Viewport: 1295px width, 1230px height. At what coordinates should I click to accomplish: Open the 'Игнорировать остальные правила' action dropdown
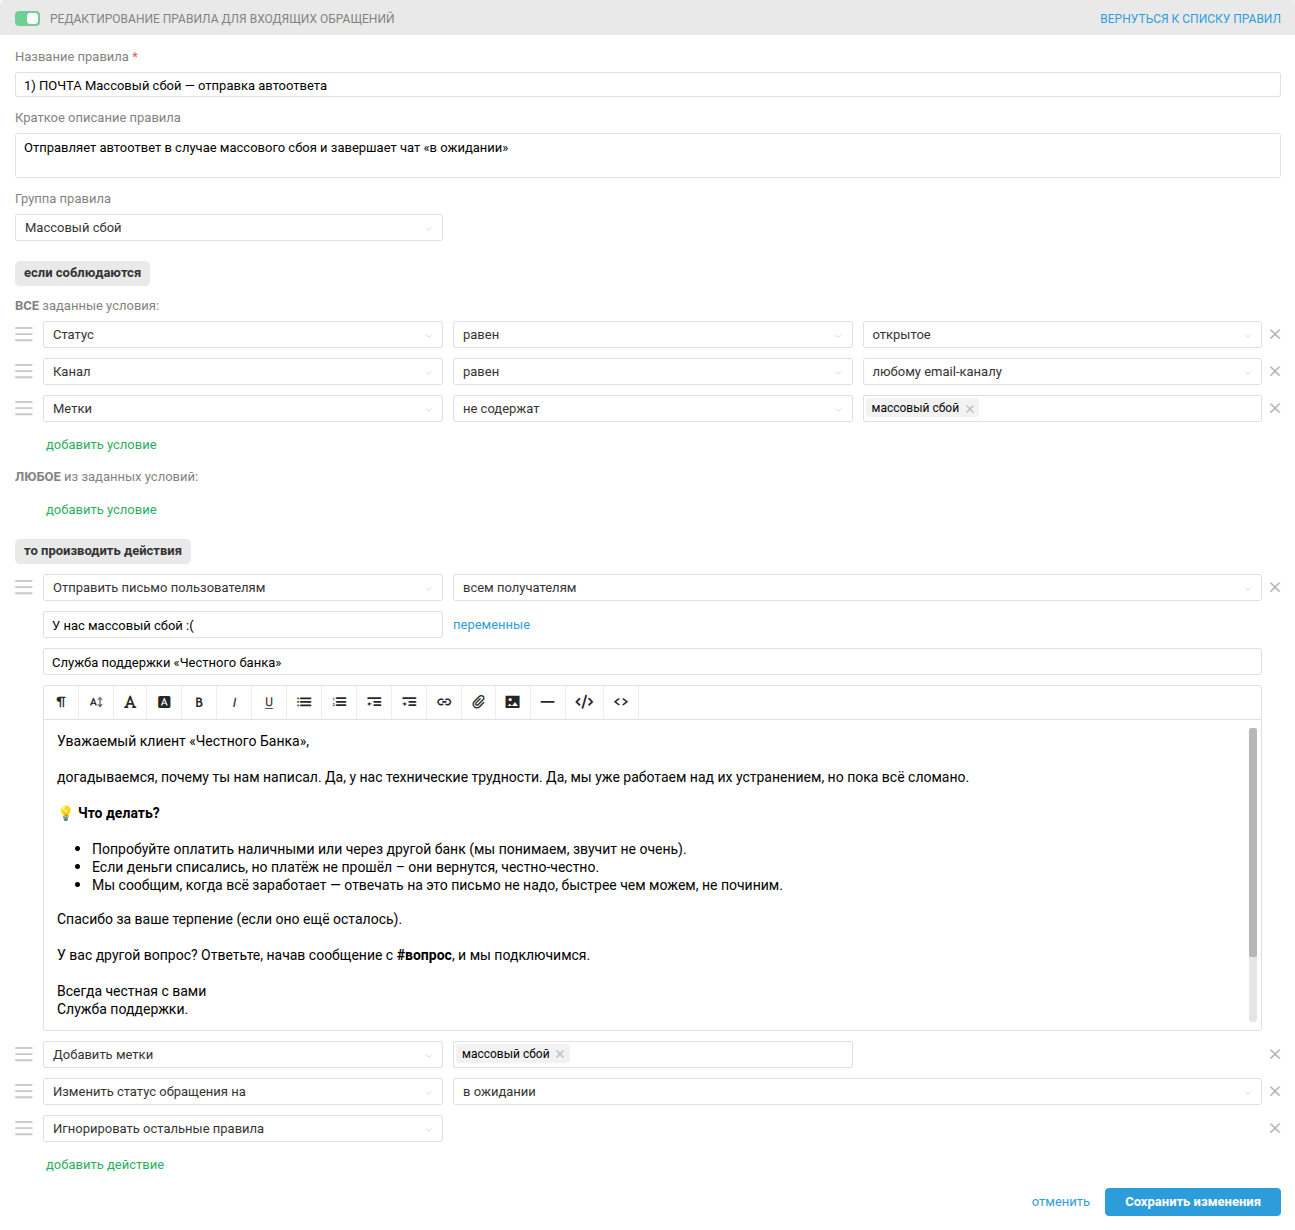pos(243,1129)
